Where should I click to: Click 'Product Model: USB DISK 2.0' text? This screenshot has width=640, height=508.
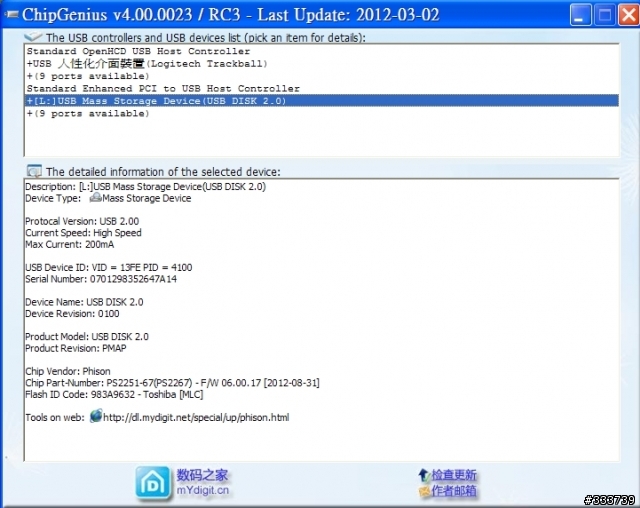coord(87,337)
